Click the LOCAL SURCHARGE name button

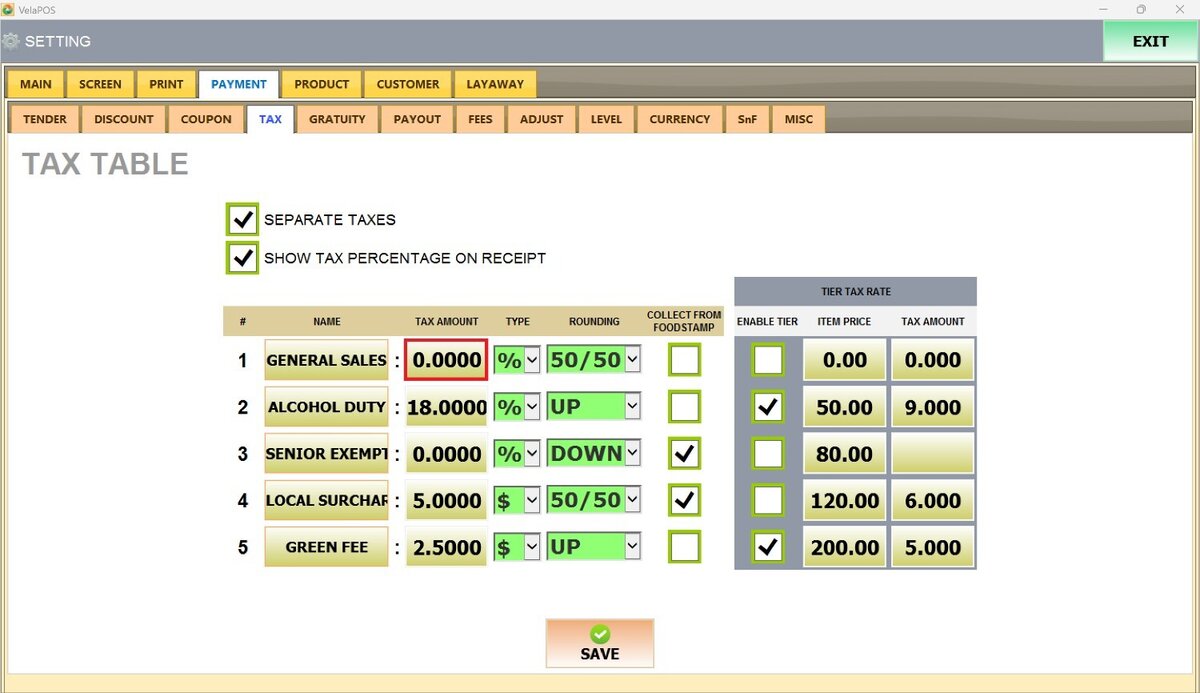click(326, 500)
